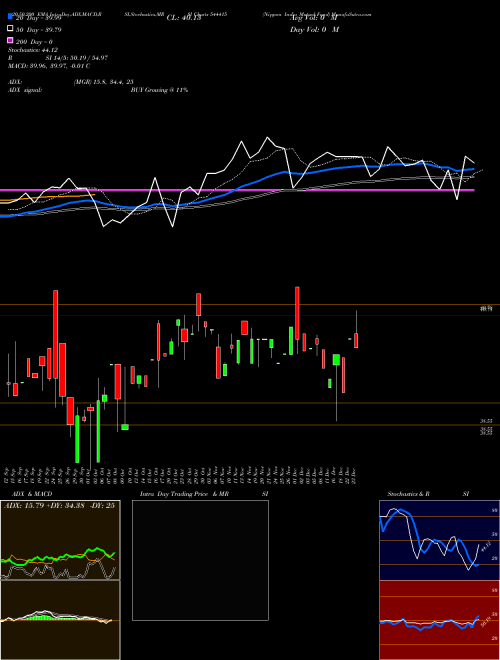Open the MACD histogram mini chart

[x=60, y=620]
